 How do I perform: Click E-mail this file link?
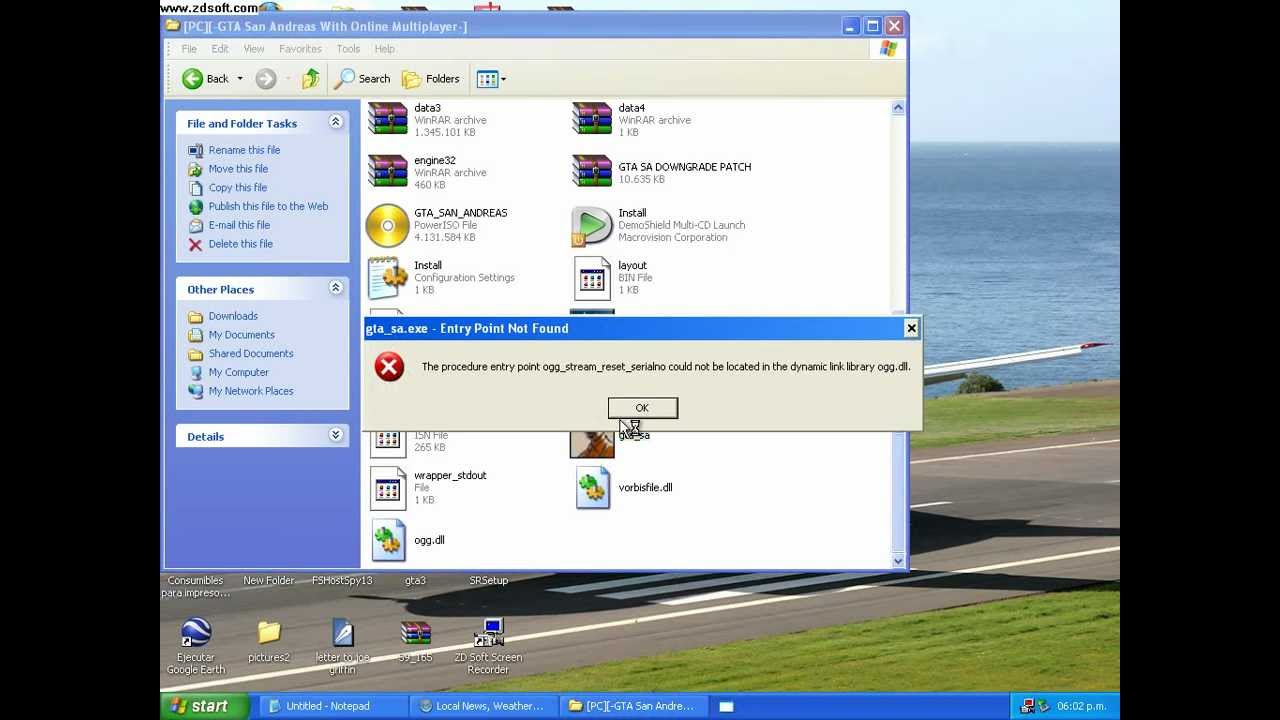[239, 225]
